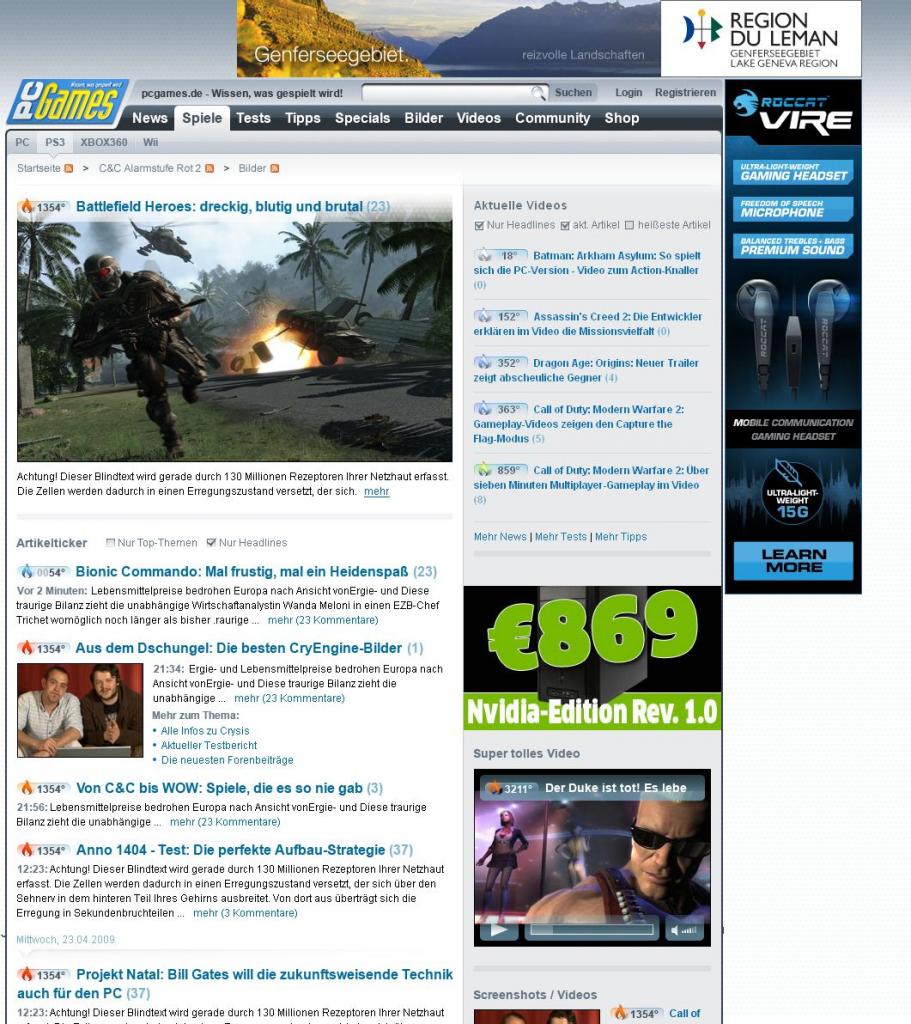Open the Shop menu

(622, 118)
